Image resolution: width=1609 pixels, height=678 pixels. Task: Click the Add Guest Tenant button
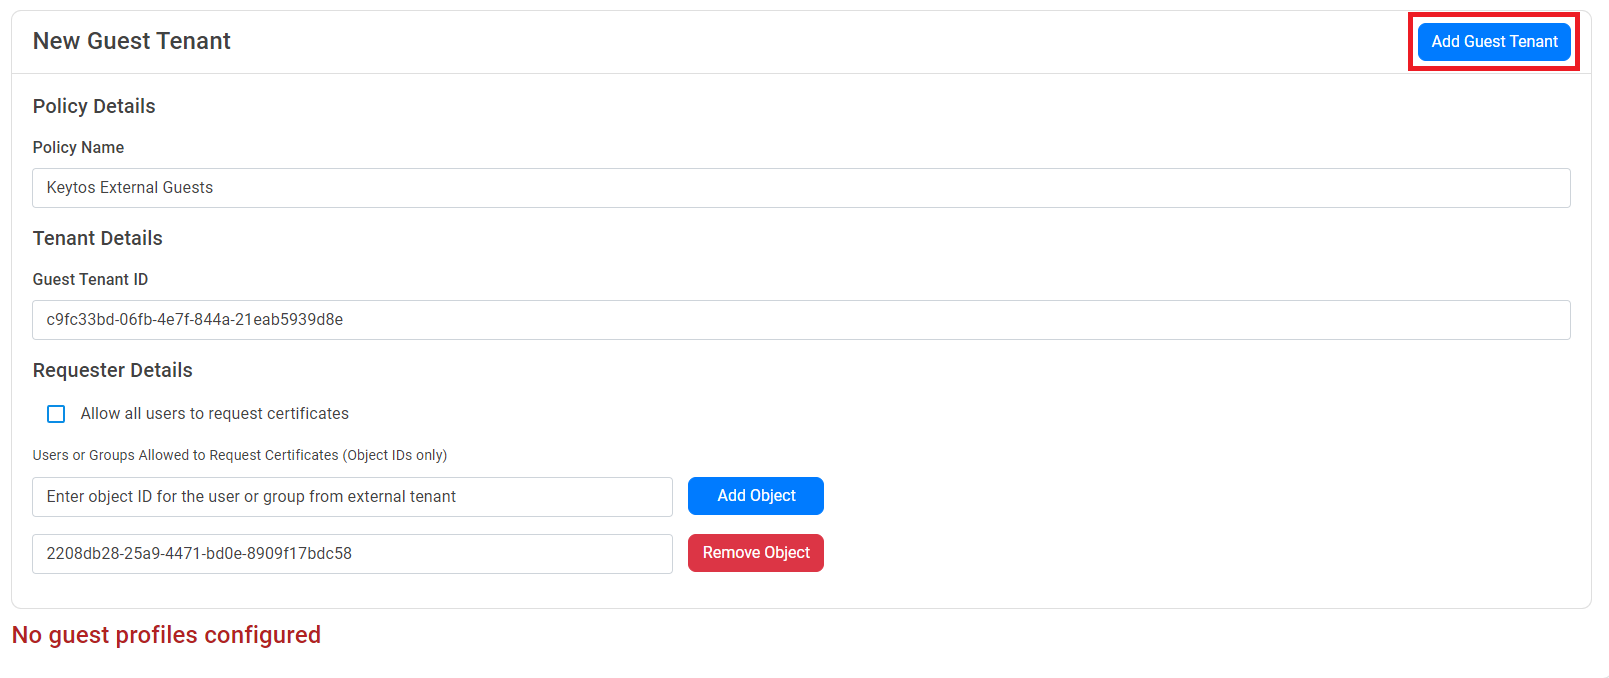pyautogui.click(x=1493, y=41)
